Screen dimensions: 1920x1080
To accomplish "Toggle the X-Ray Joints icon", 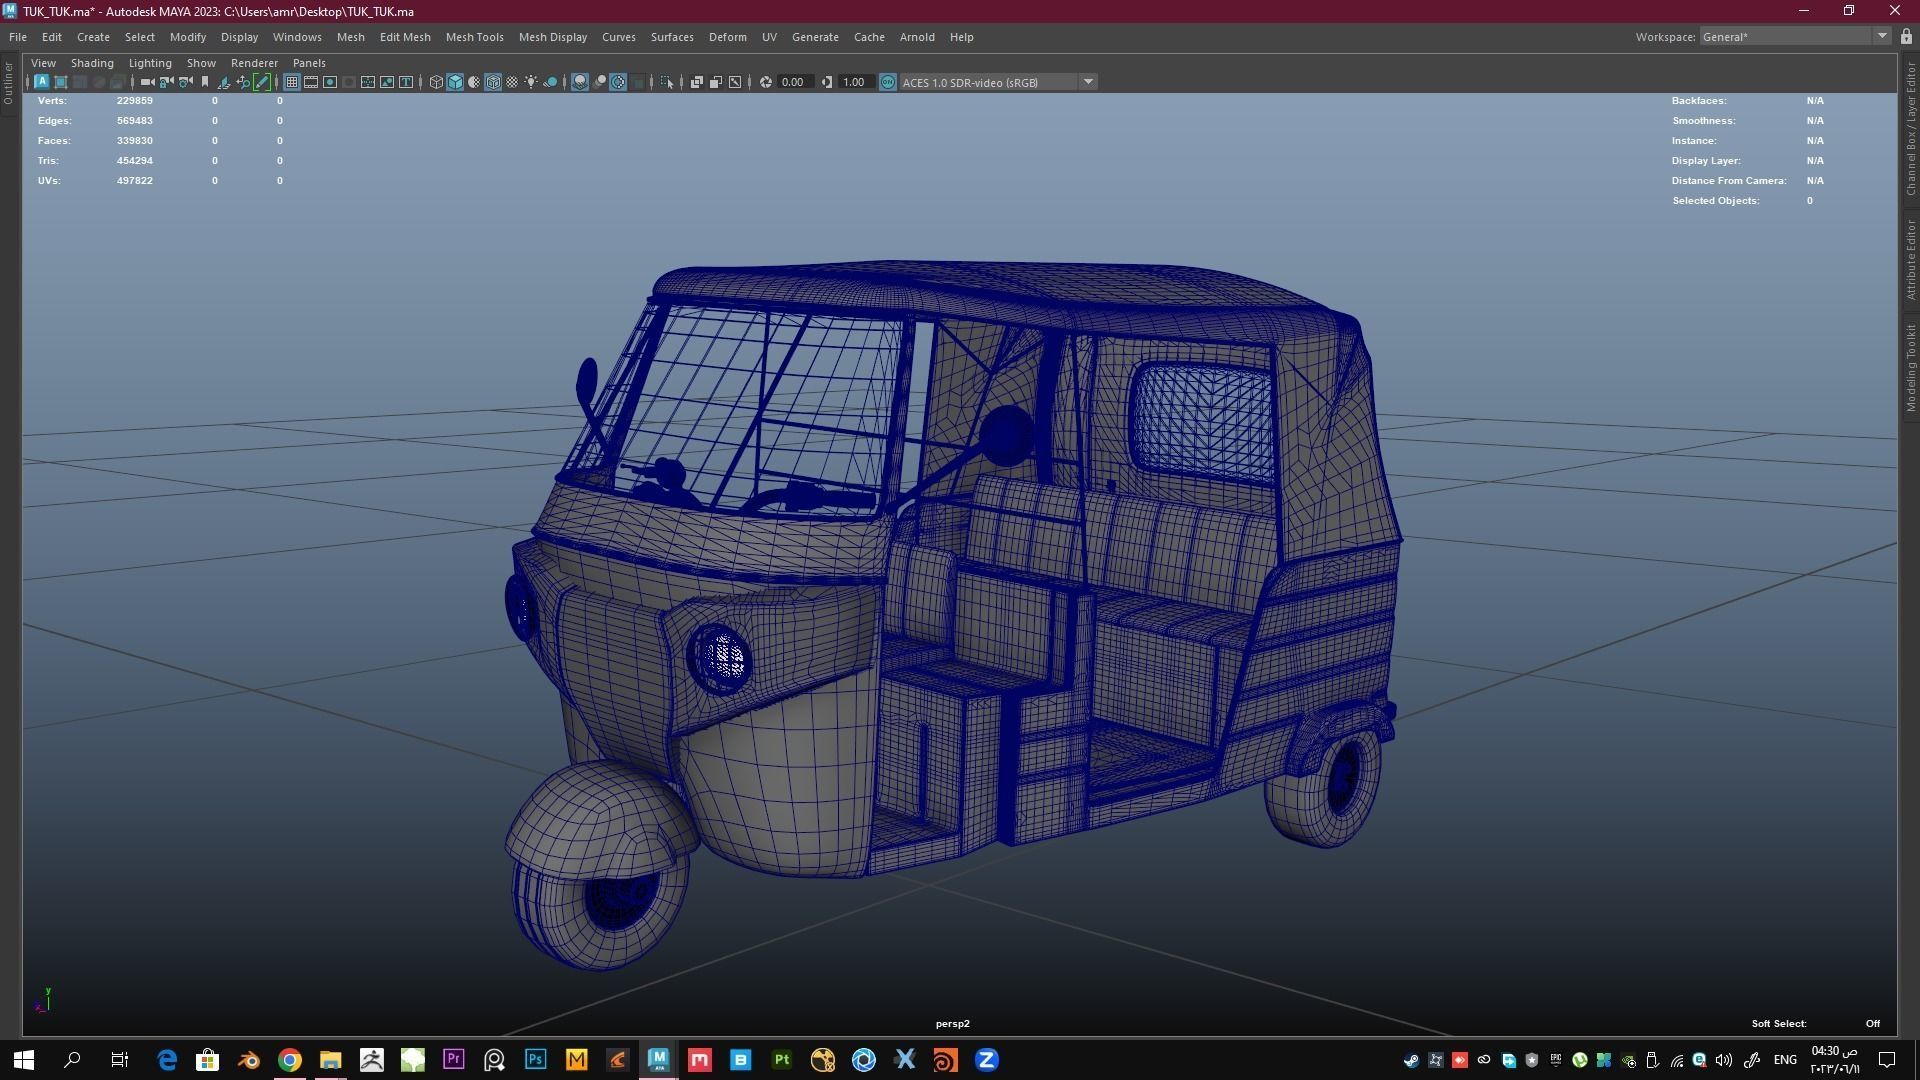I will click(735, 82).
